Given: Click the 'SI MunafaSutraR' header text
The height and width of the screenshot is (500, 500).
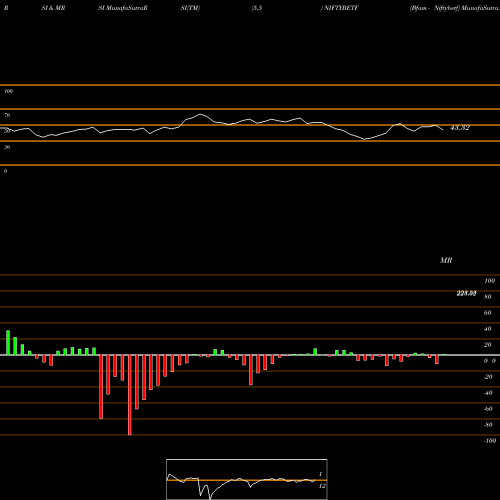Looking at the screenshot, I should [x=123, y=8].
